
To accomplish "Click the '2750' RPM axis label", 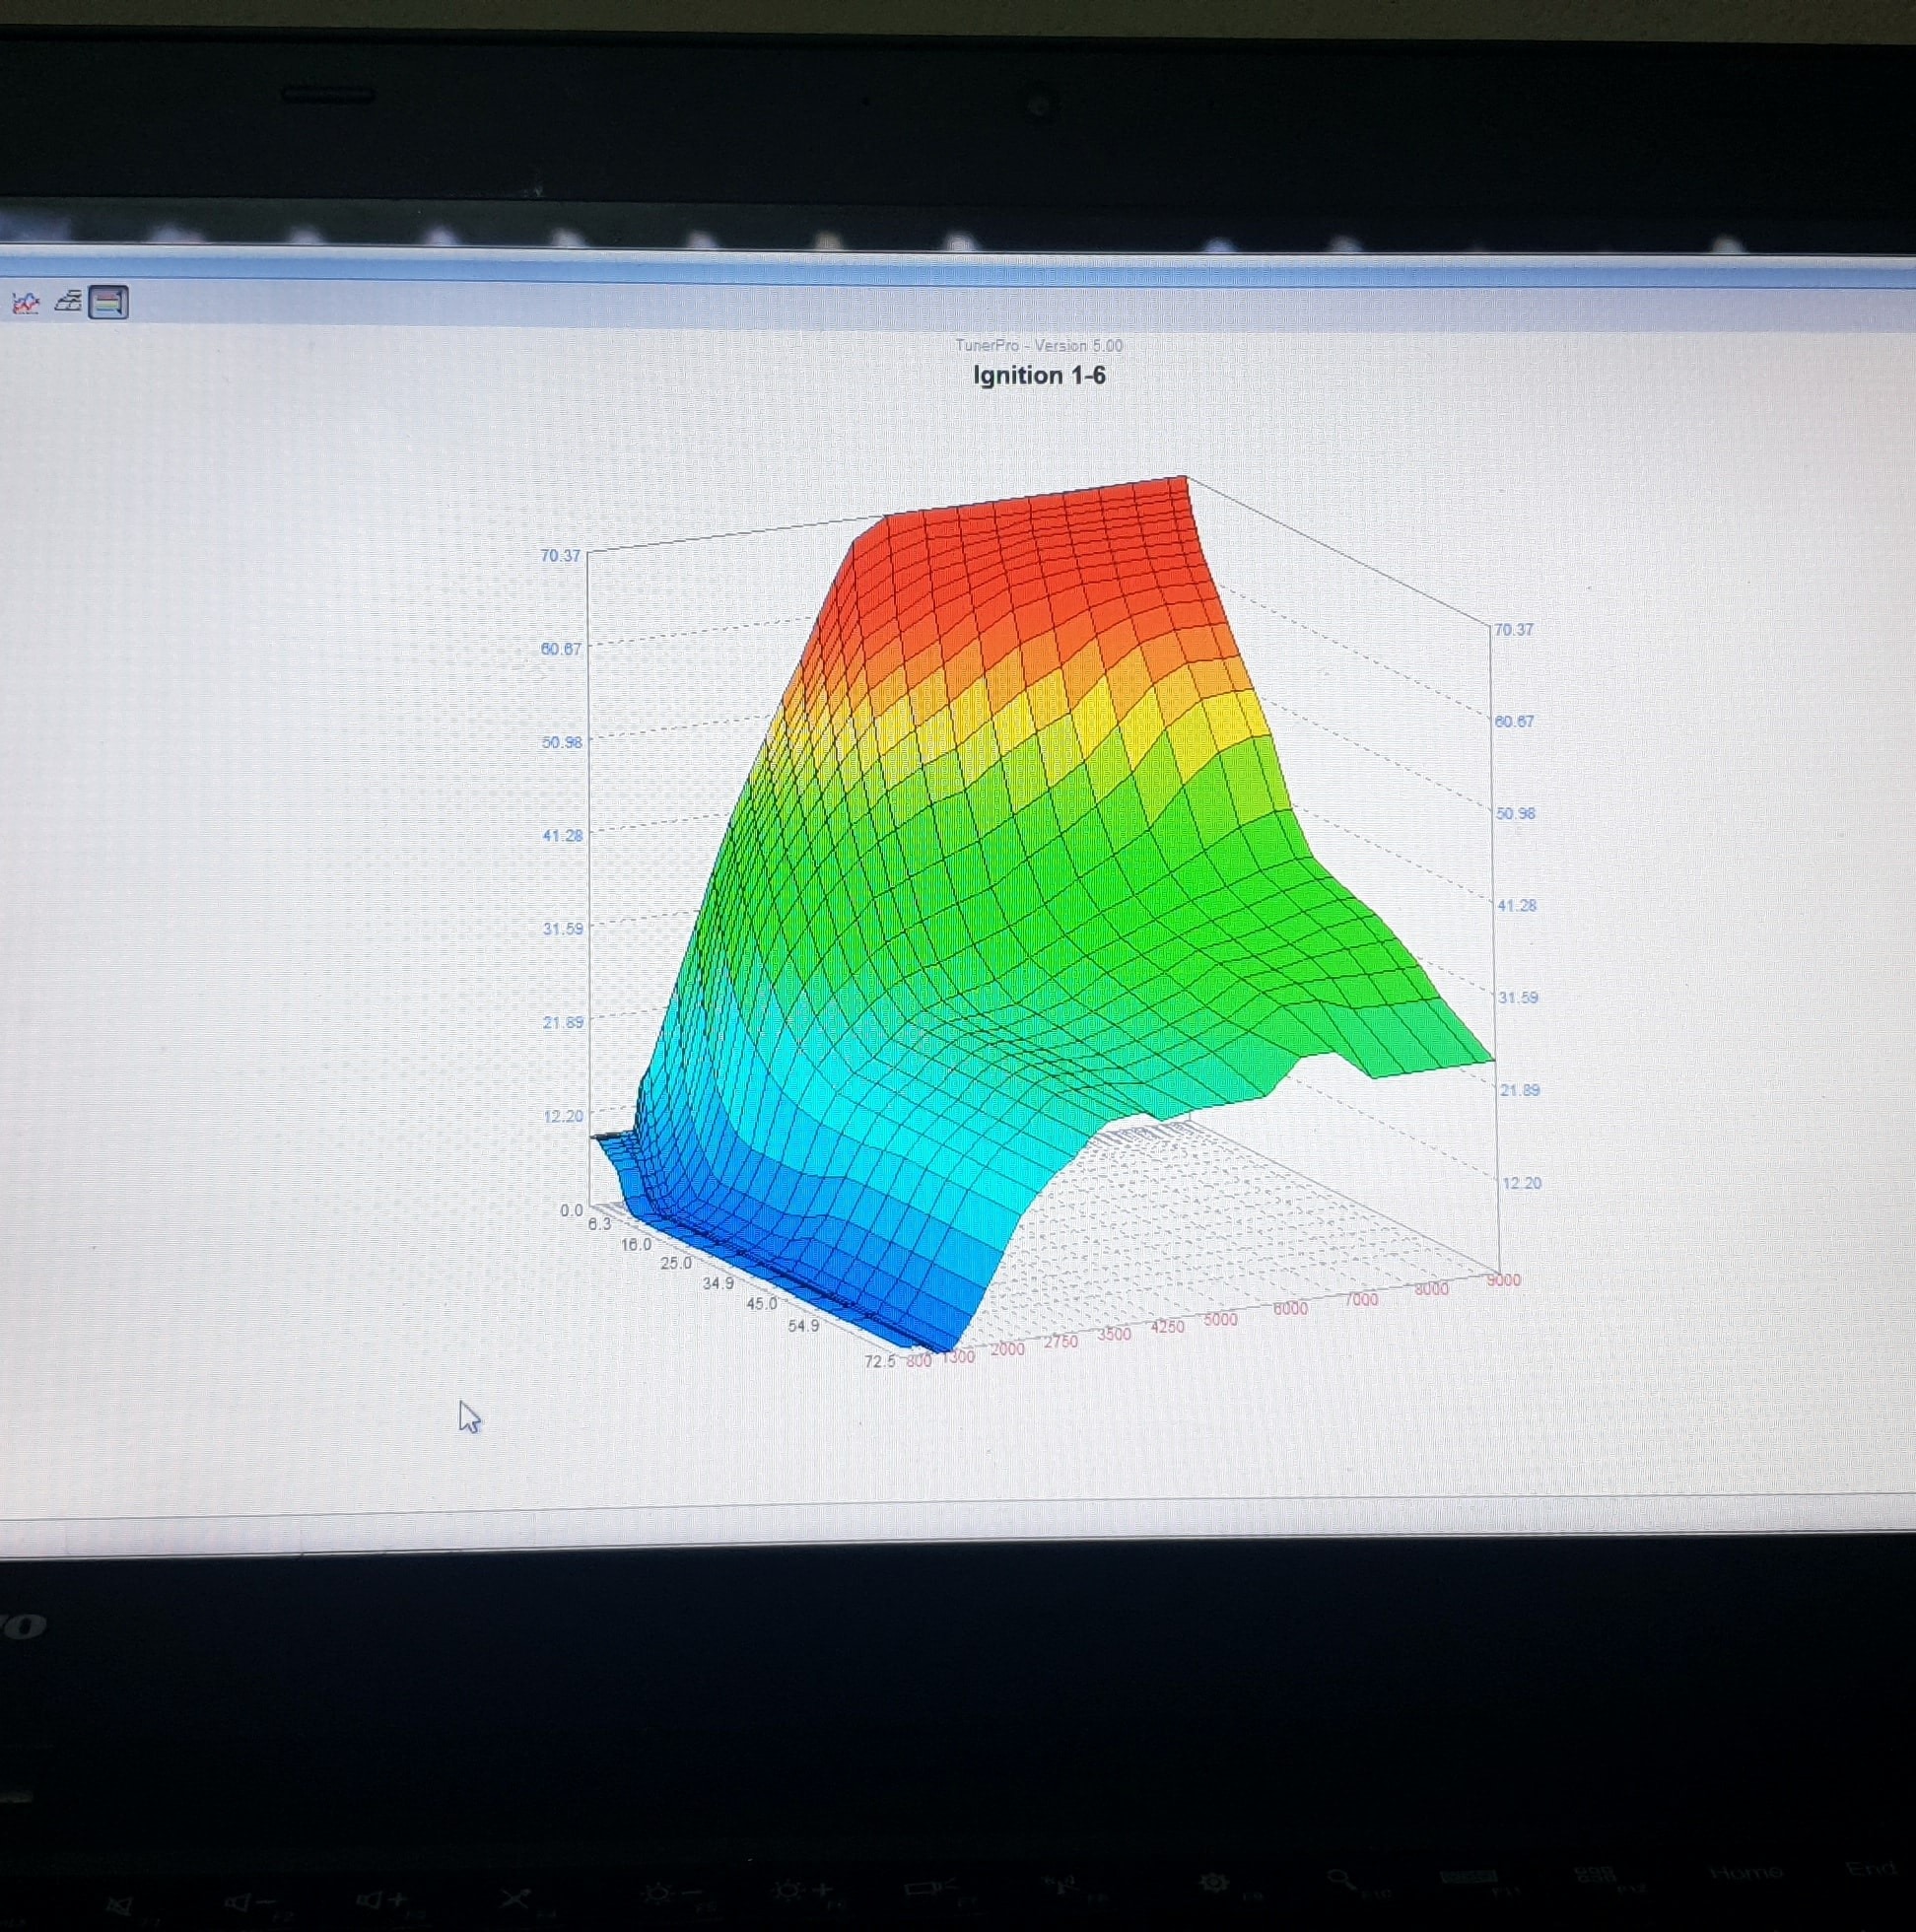I will (1061, 1342).
